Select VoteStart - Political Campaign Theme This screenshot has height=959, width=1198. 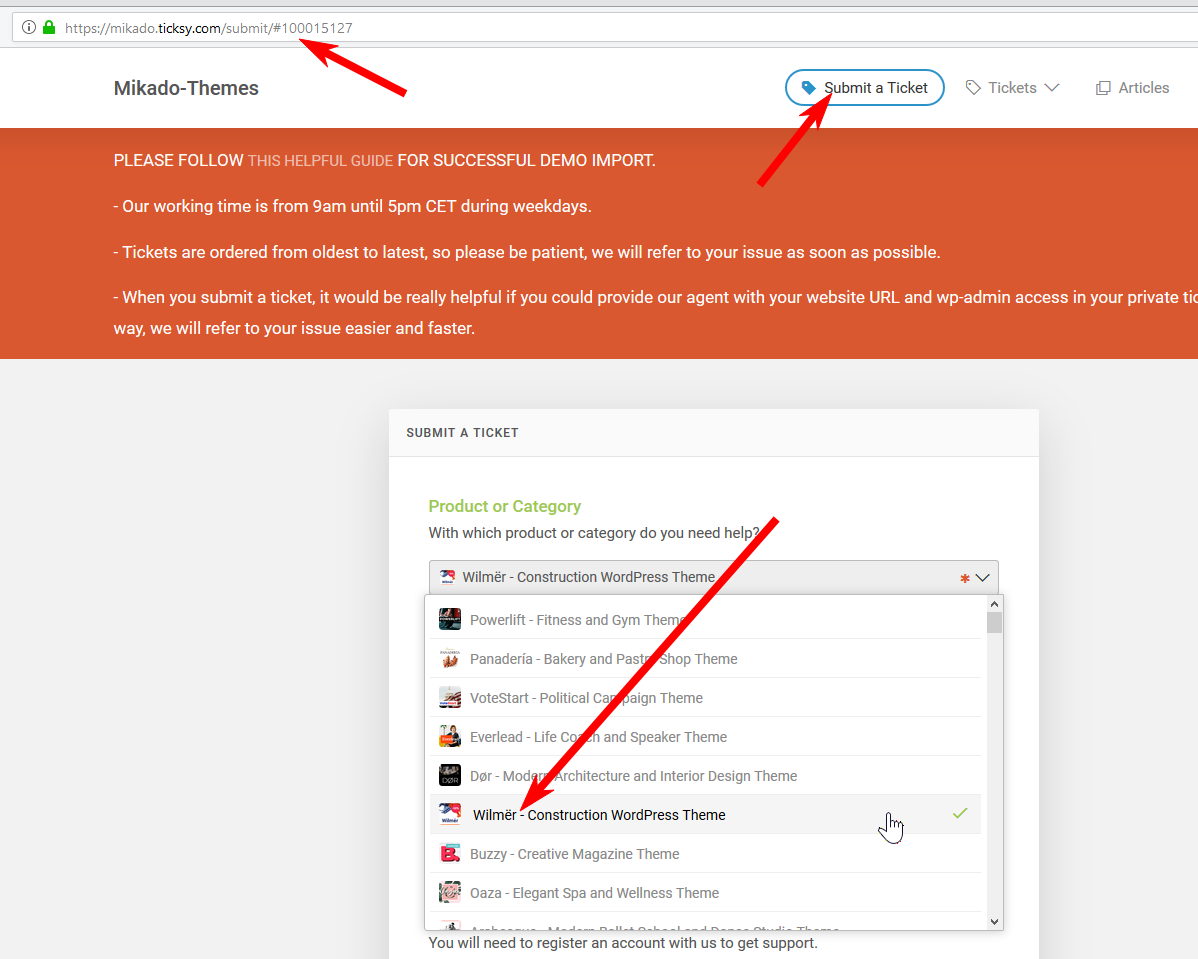(704, 698)
